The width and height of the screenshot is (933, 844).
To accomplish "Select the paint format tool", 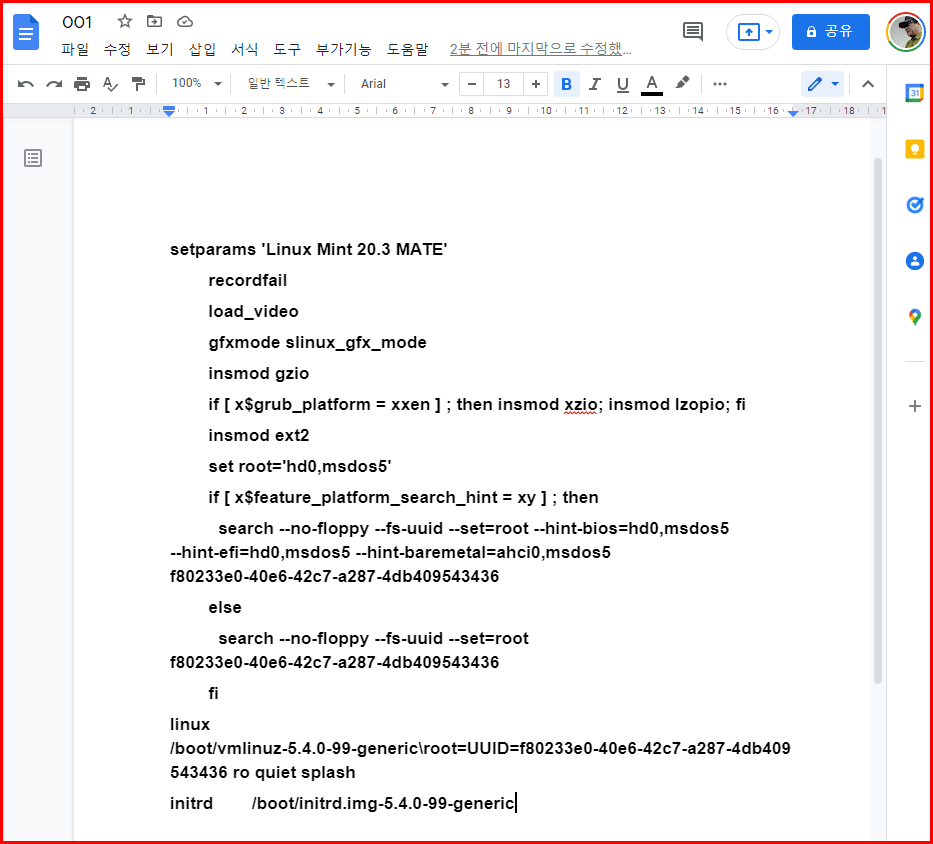I will (x=138, y=84).
